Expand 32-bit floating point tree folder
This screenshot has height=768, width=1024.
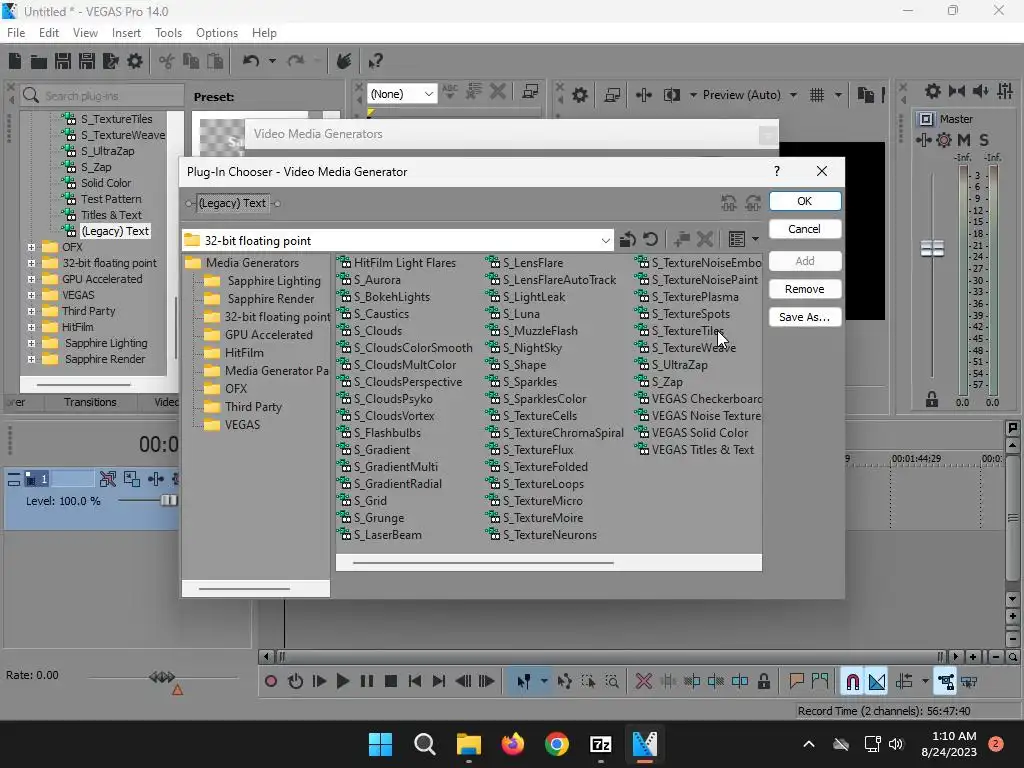tap(31, 263)
